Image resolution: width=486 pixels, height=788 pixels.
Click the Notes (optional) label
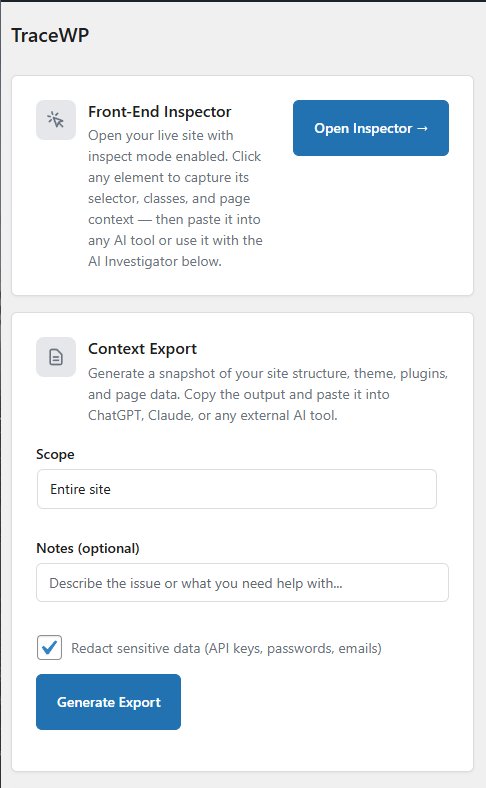88,548
